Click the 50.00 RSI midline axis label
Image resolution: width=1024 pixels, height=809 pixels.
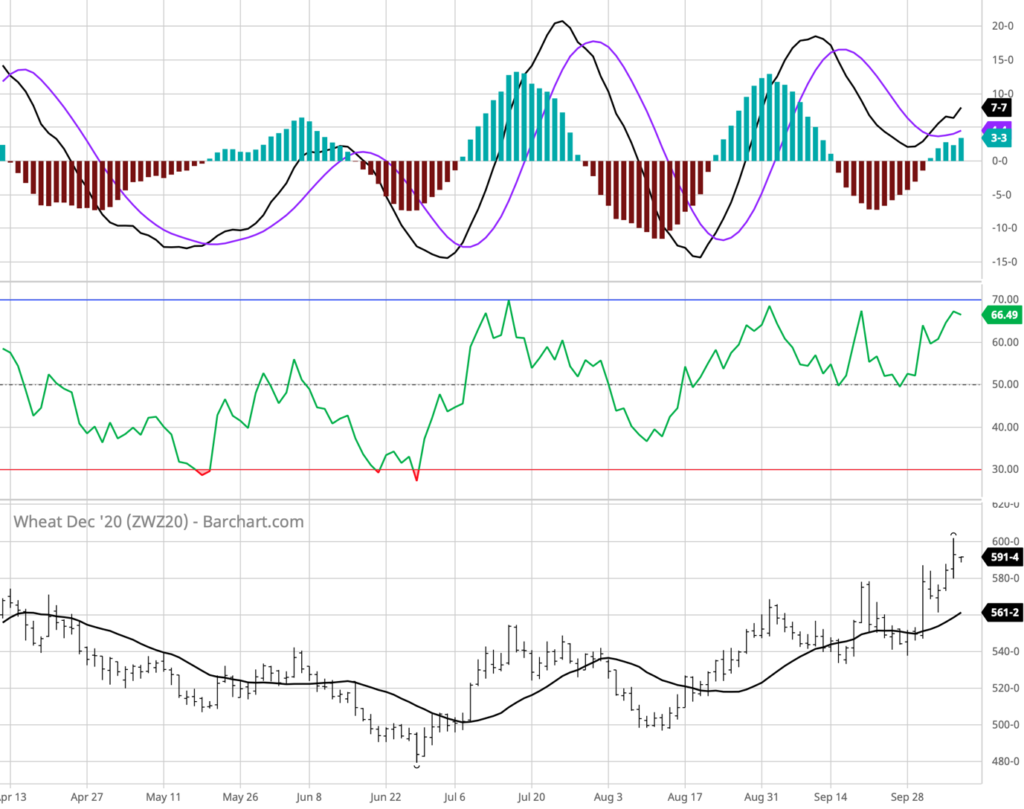[x=1002, y=385]
